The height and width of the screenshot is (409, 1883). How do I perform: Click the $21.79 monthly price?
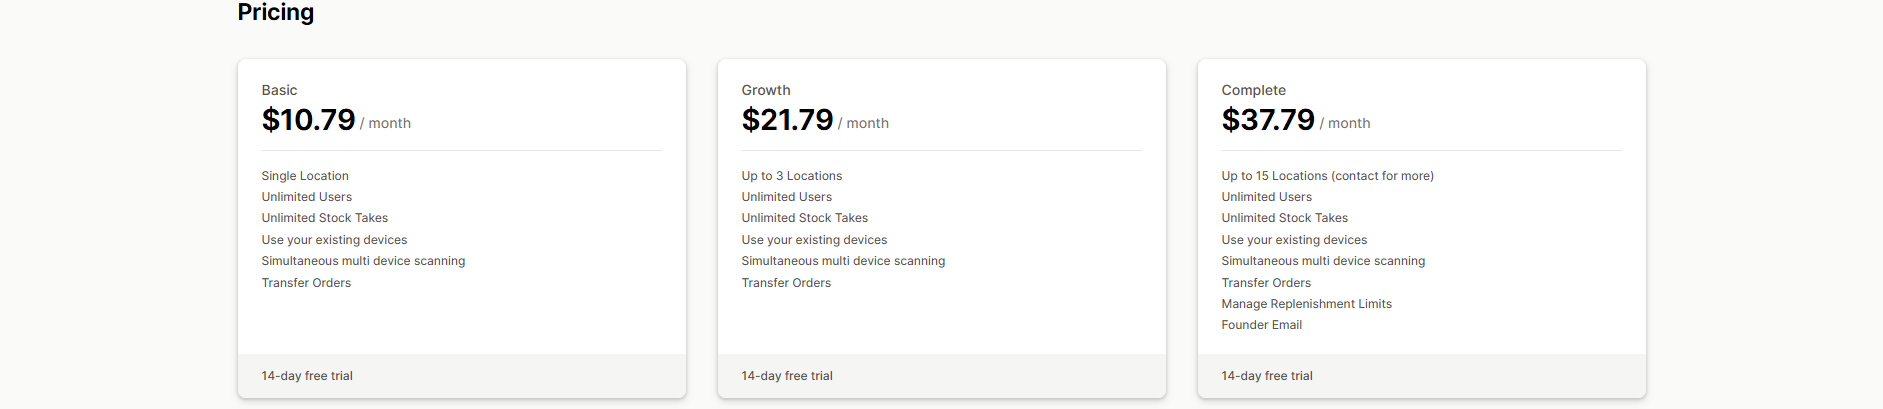point(787,120)
